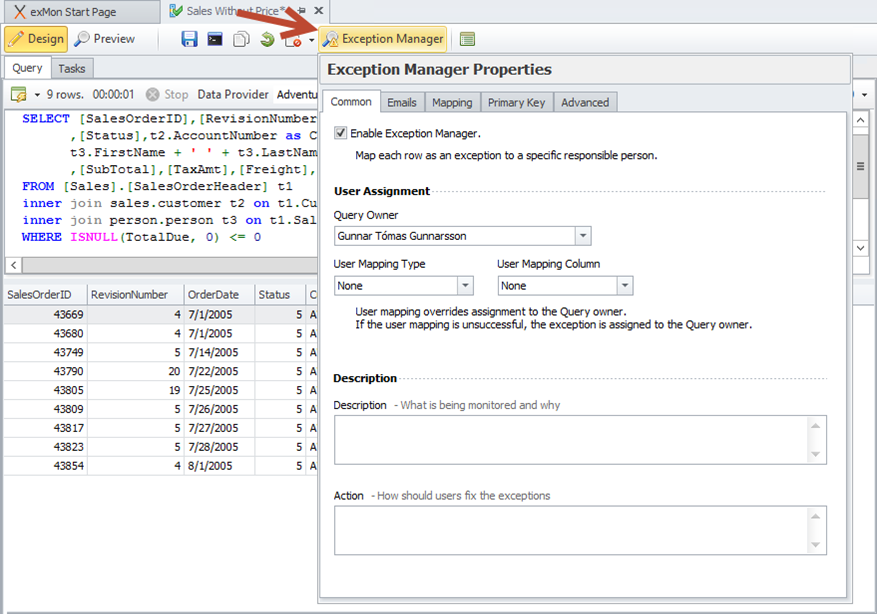Click into the Action text box
This screenshot has height=614, width=877.
click(x=570, y=530)
